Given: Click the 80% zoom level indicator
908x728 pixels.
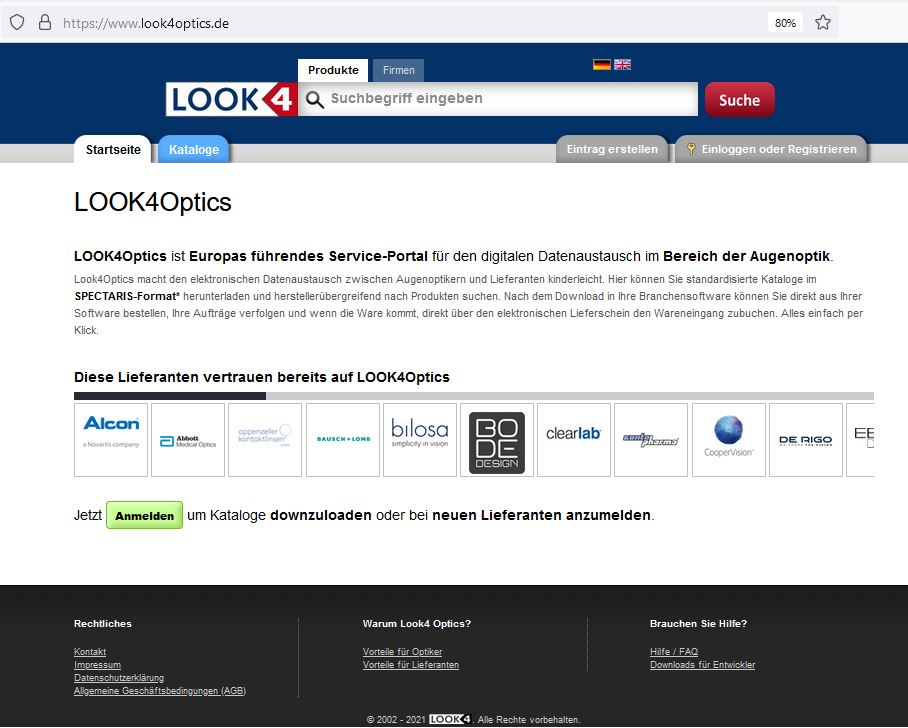Looking at the screenshot, I should pos(785,23).
